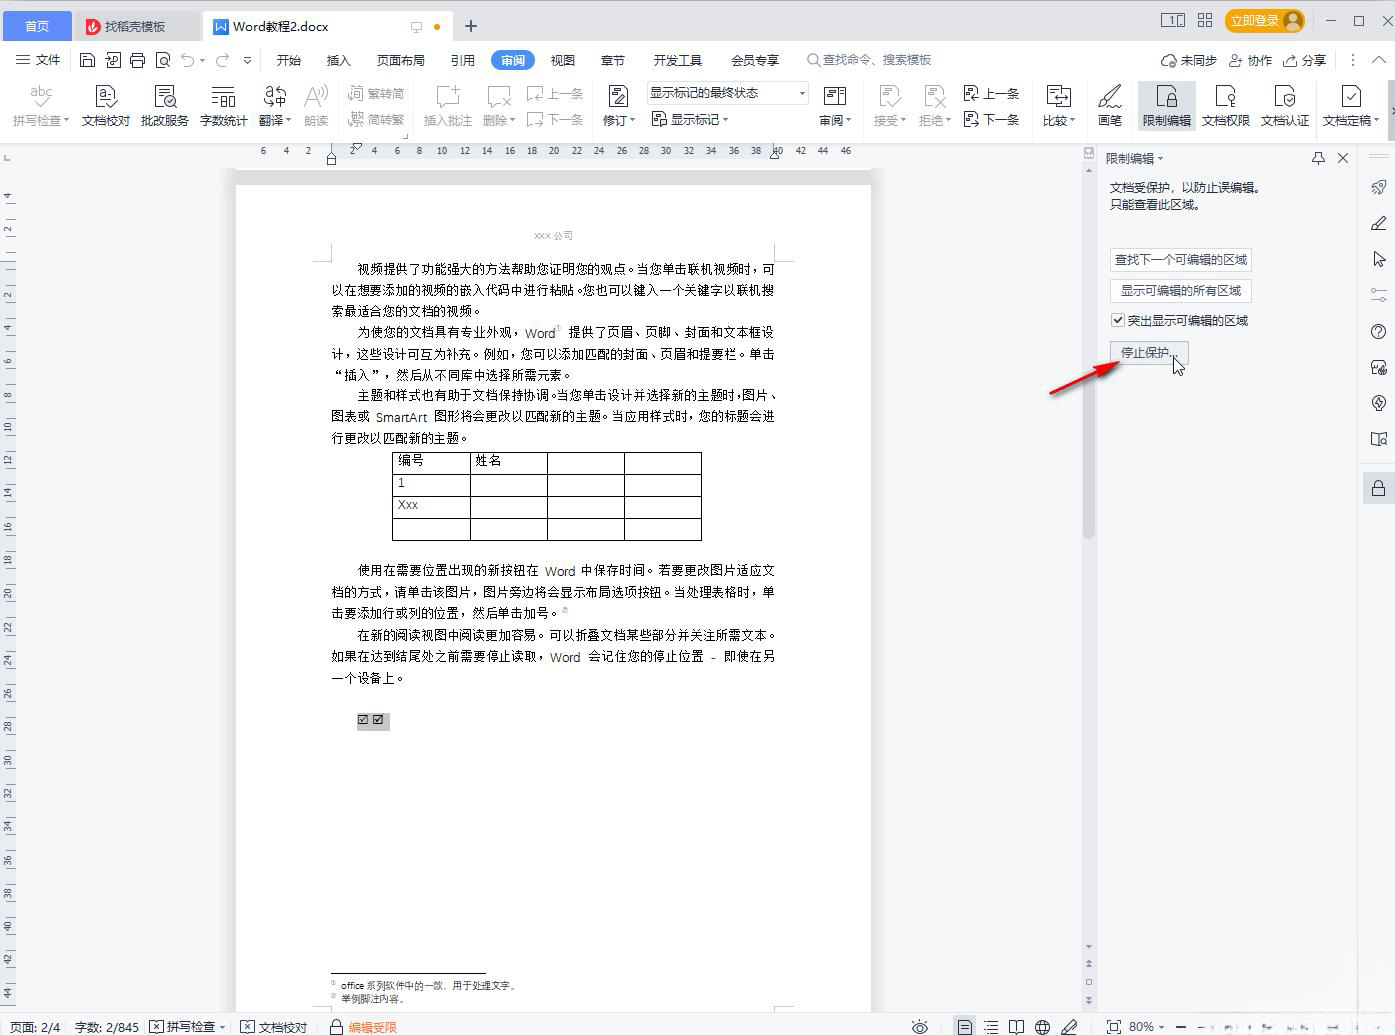Expand quick access toolbar customize arrow
The height and width of the screenshot is (1035, 1395).
247,60
